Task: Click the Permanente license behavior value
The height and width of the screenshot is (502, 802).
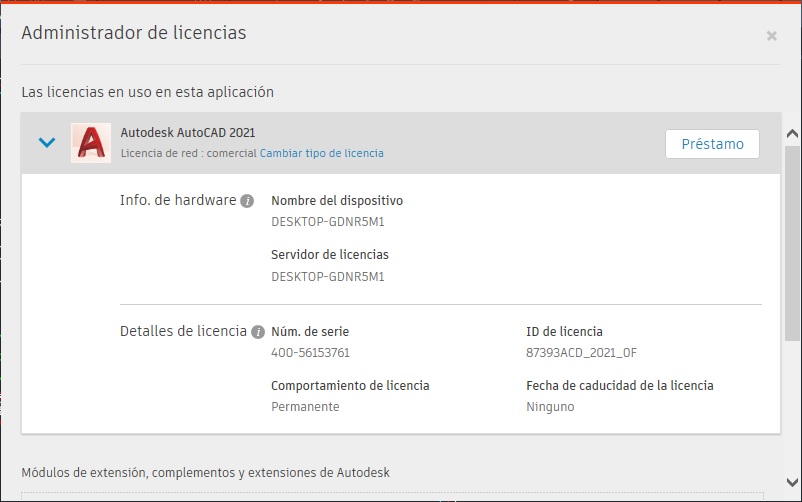Action: [305, 407]
